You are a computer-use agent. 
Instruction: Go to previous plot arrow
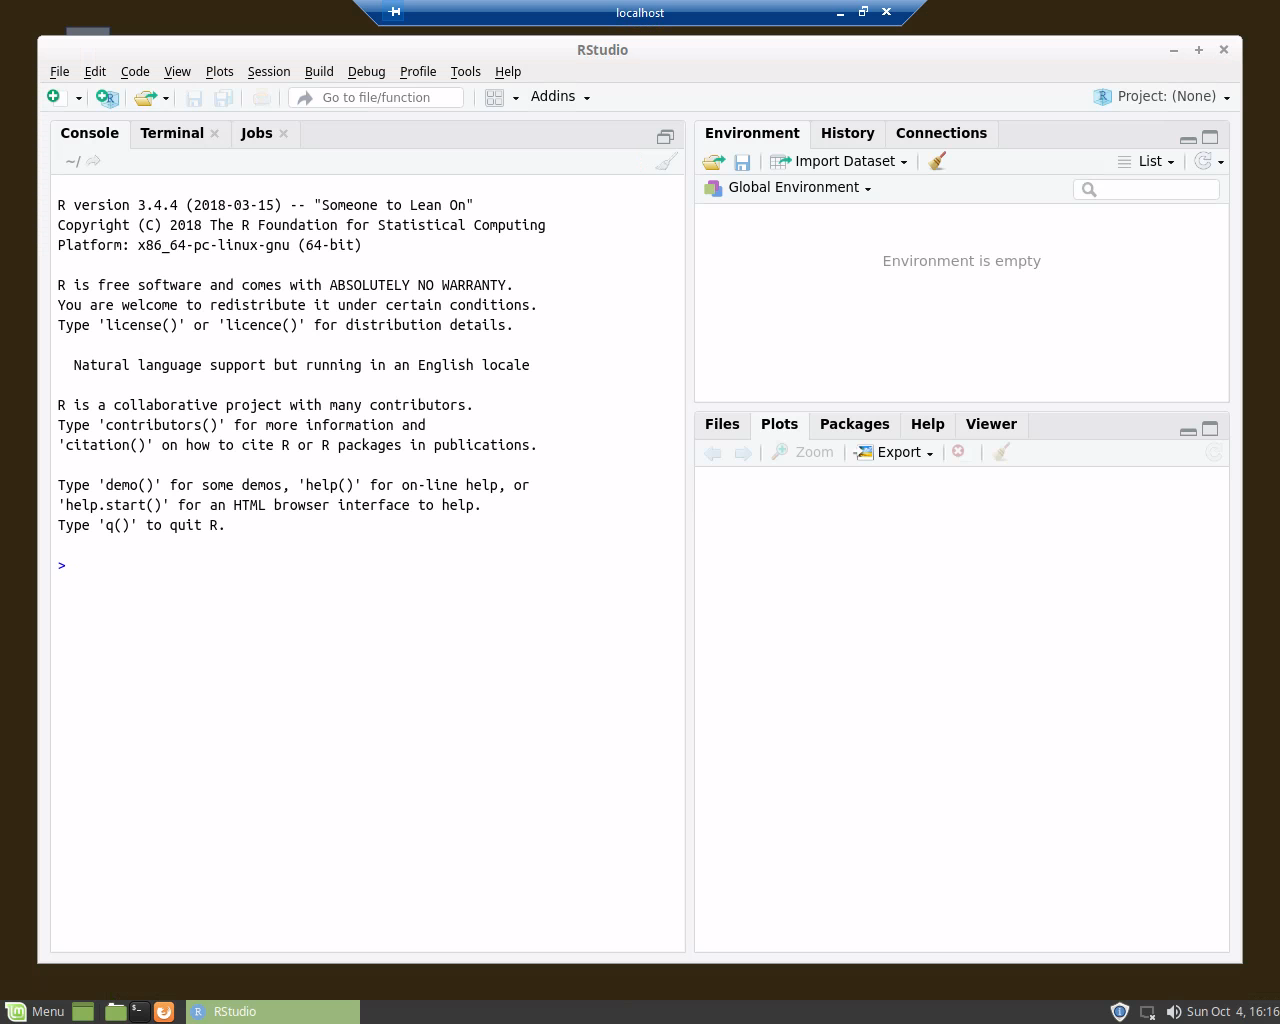(713, 453)
